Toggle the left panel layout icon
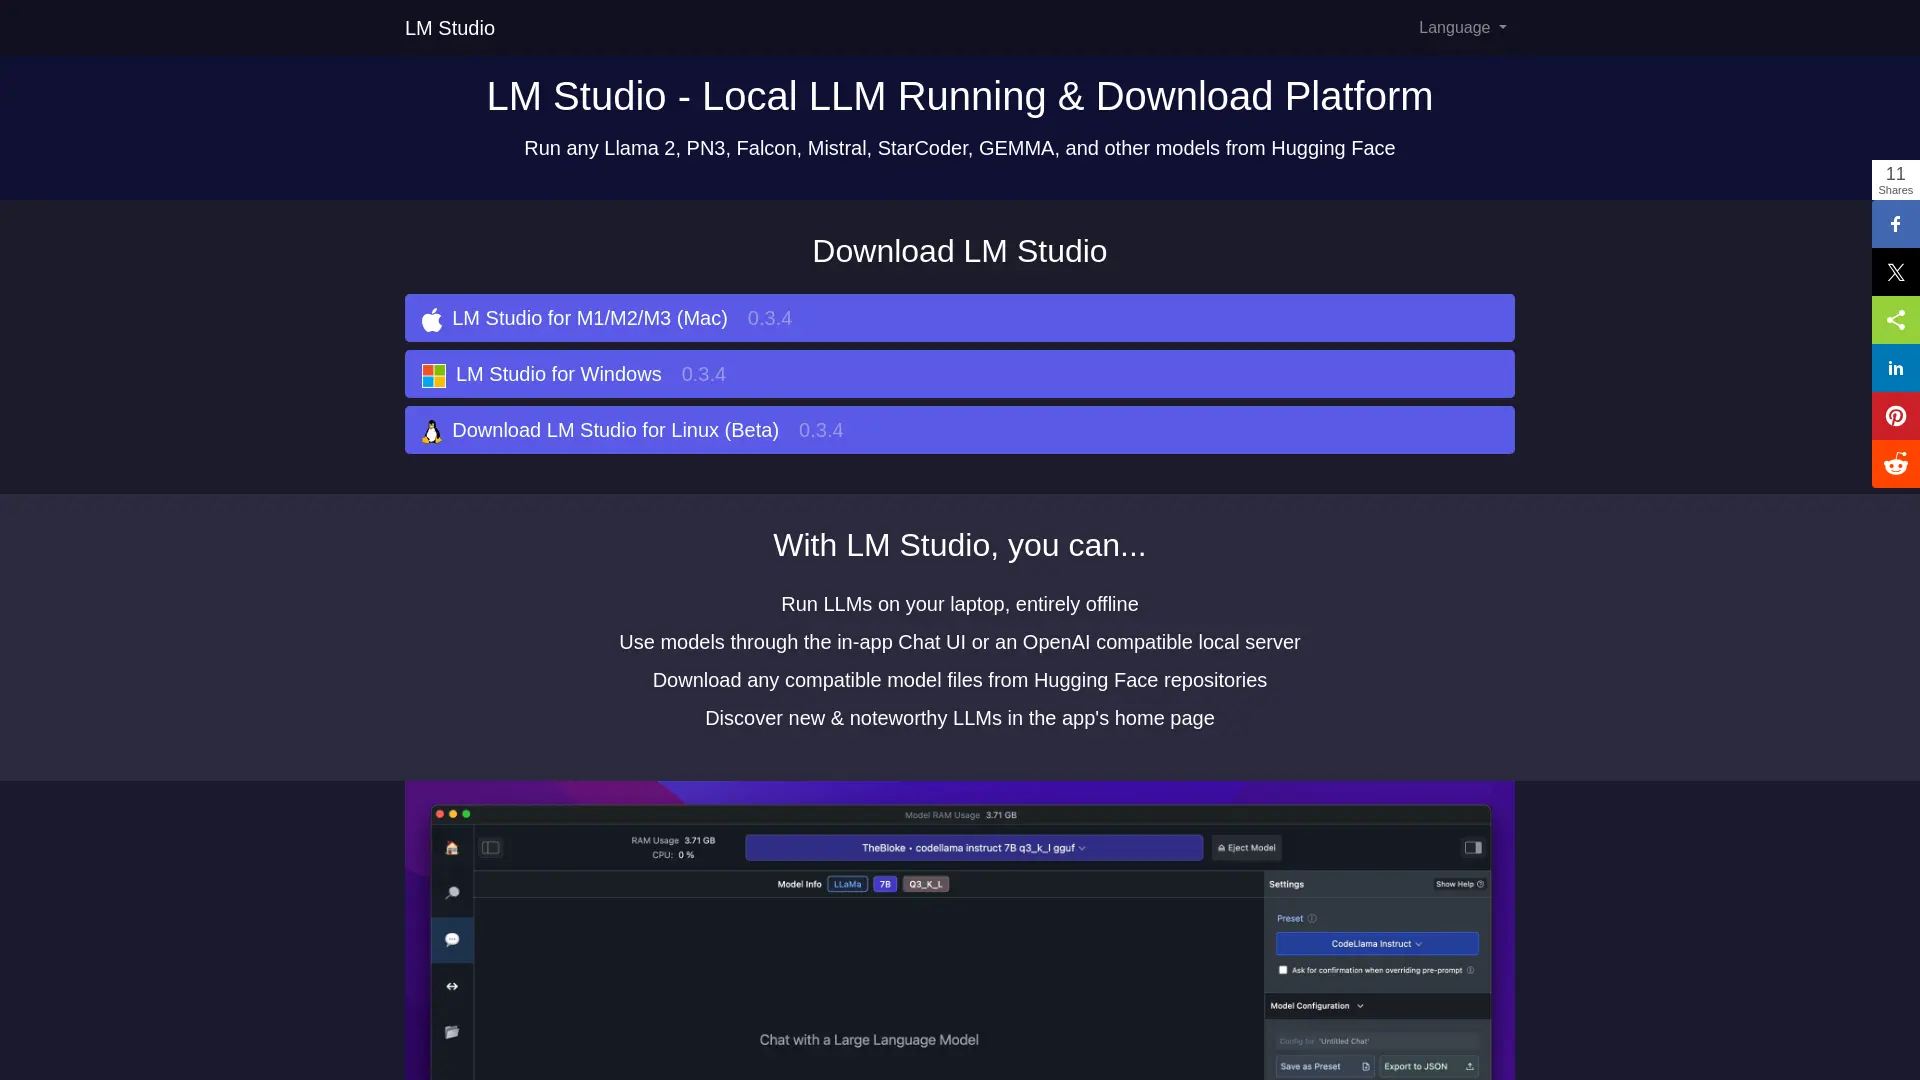Screen dimensions: 1920x1080 click(x=490, y=847)
